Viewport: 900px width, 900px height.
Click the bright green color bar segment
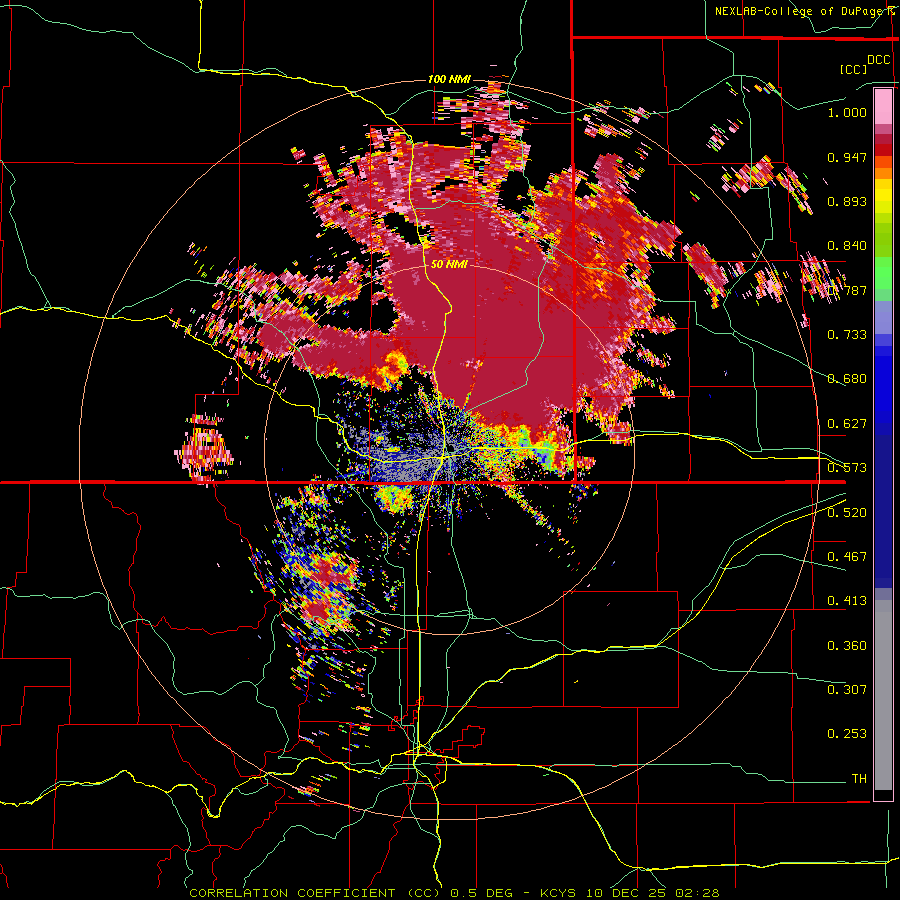coord(883,273)
